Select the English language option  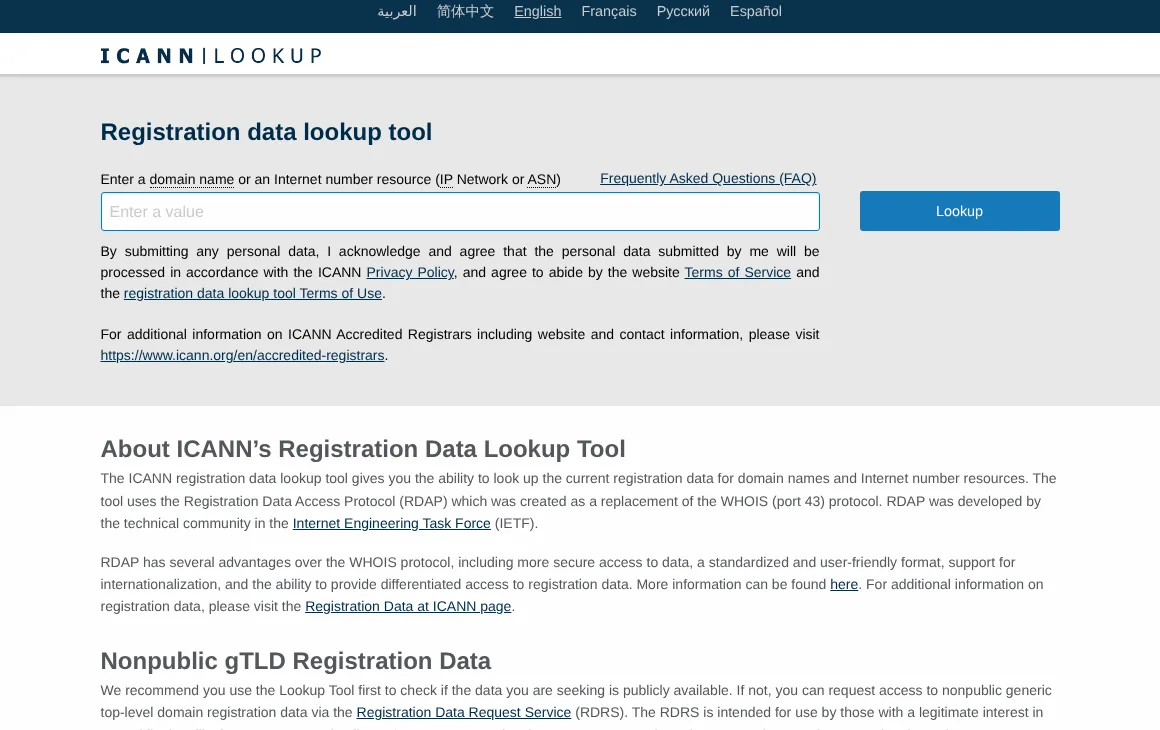[x=538, y=11]
